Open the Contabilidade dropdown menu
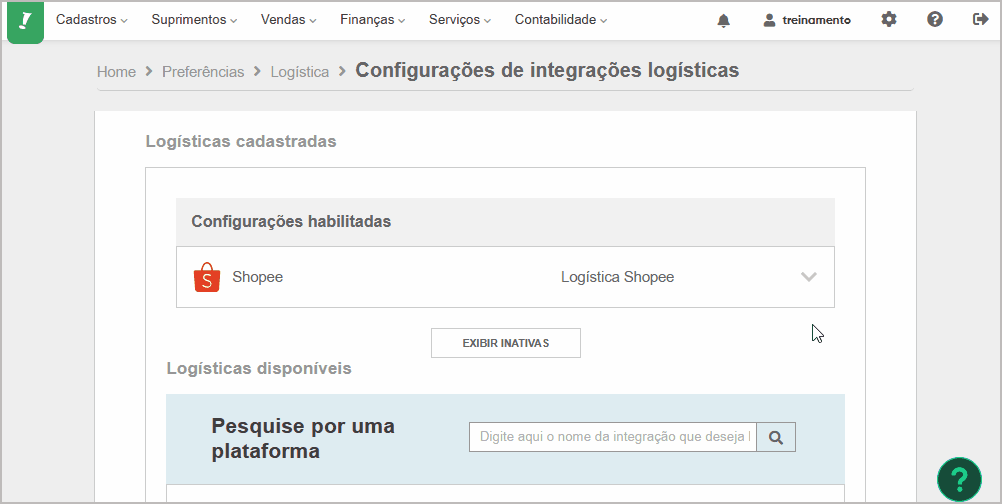The height and width of the screenshot is (504, 1002). (561, 20)
